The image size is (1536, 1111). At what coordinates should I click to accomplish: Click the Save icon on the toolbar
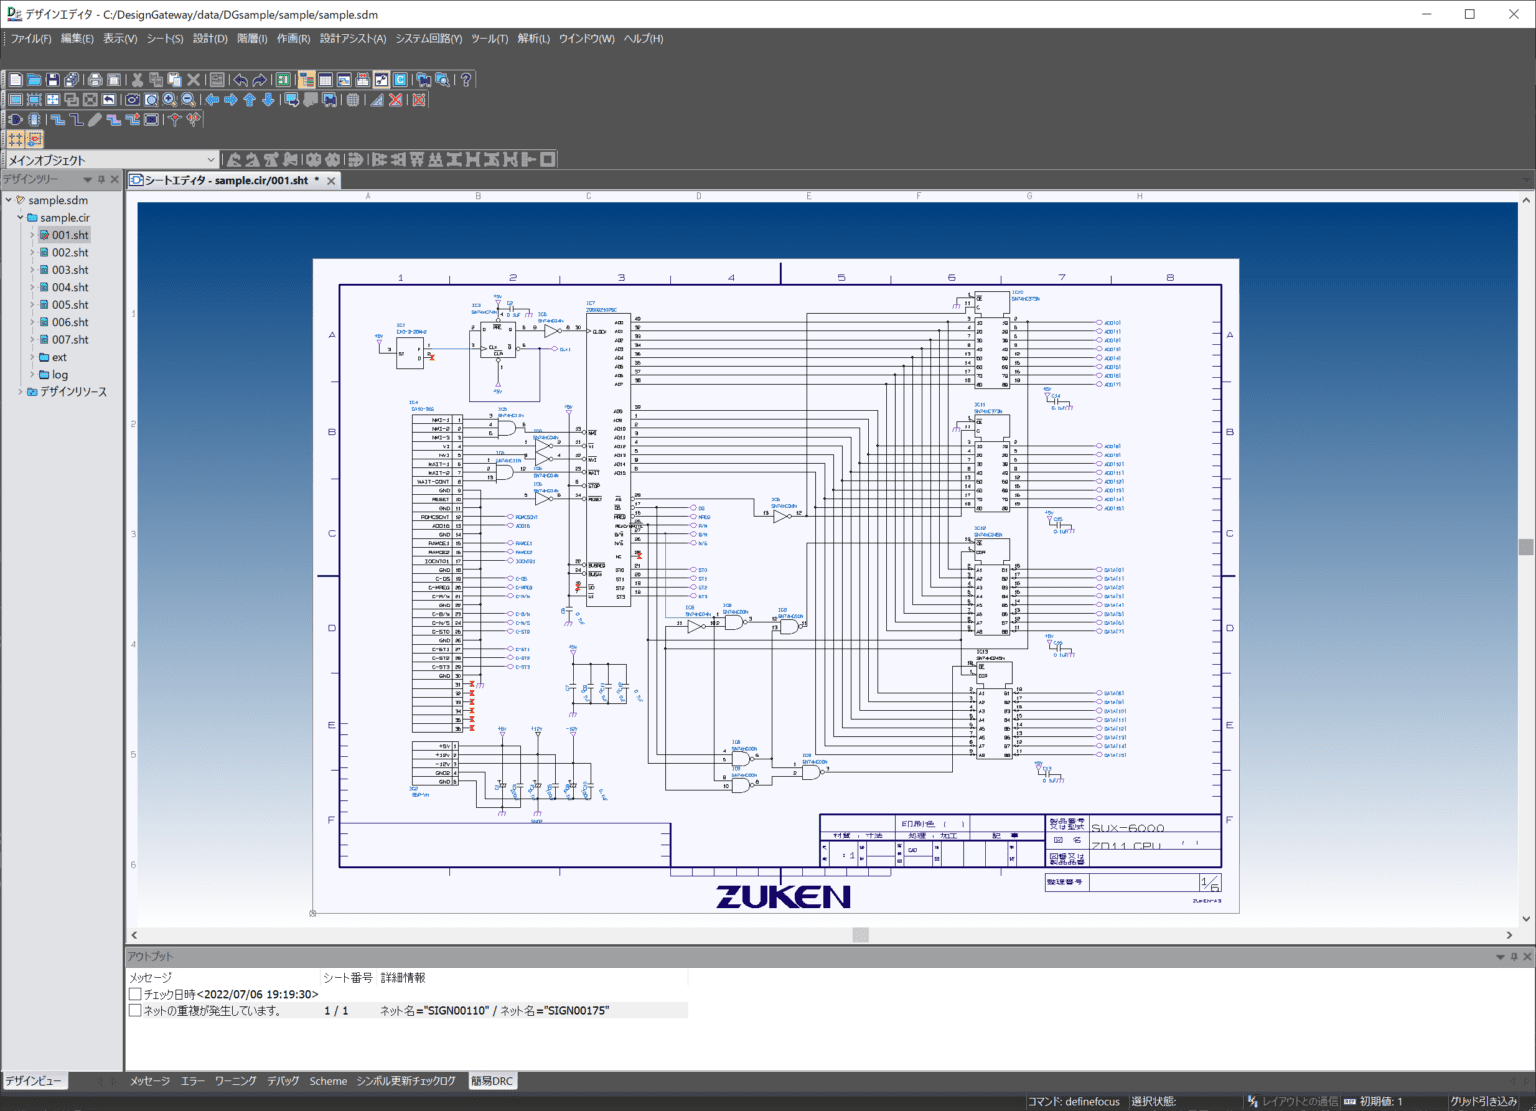point(54,79)
